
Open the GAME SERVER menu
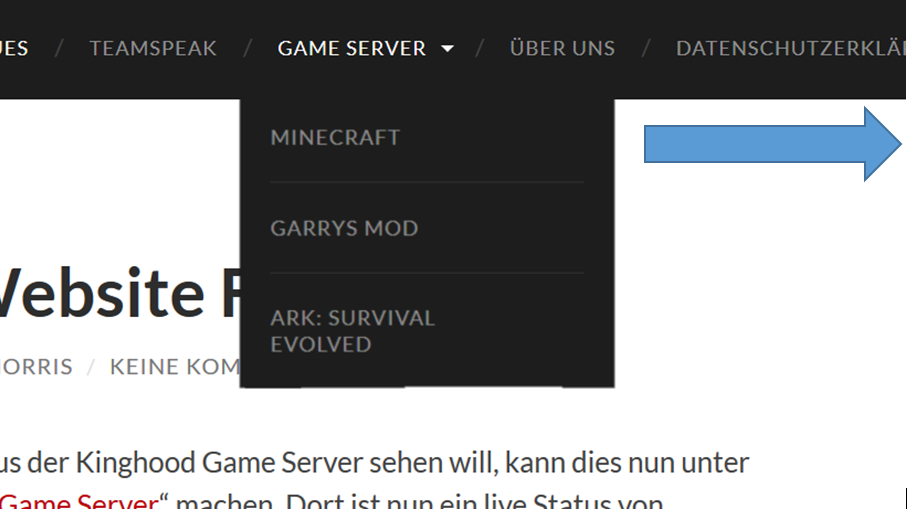tap(352, 49)
